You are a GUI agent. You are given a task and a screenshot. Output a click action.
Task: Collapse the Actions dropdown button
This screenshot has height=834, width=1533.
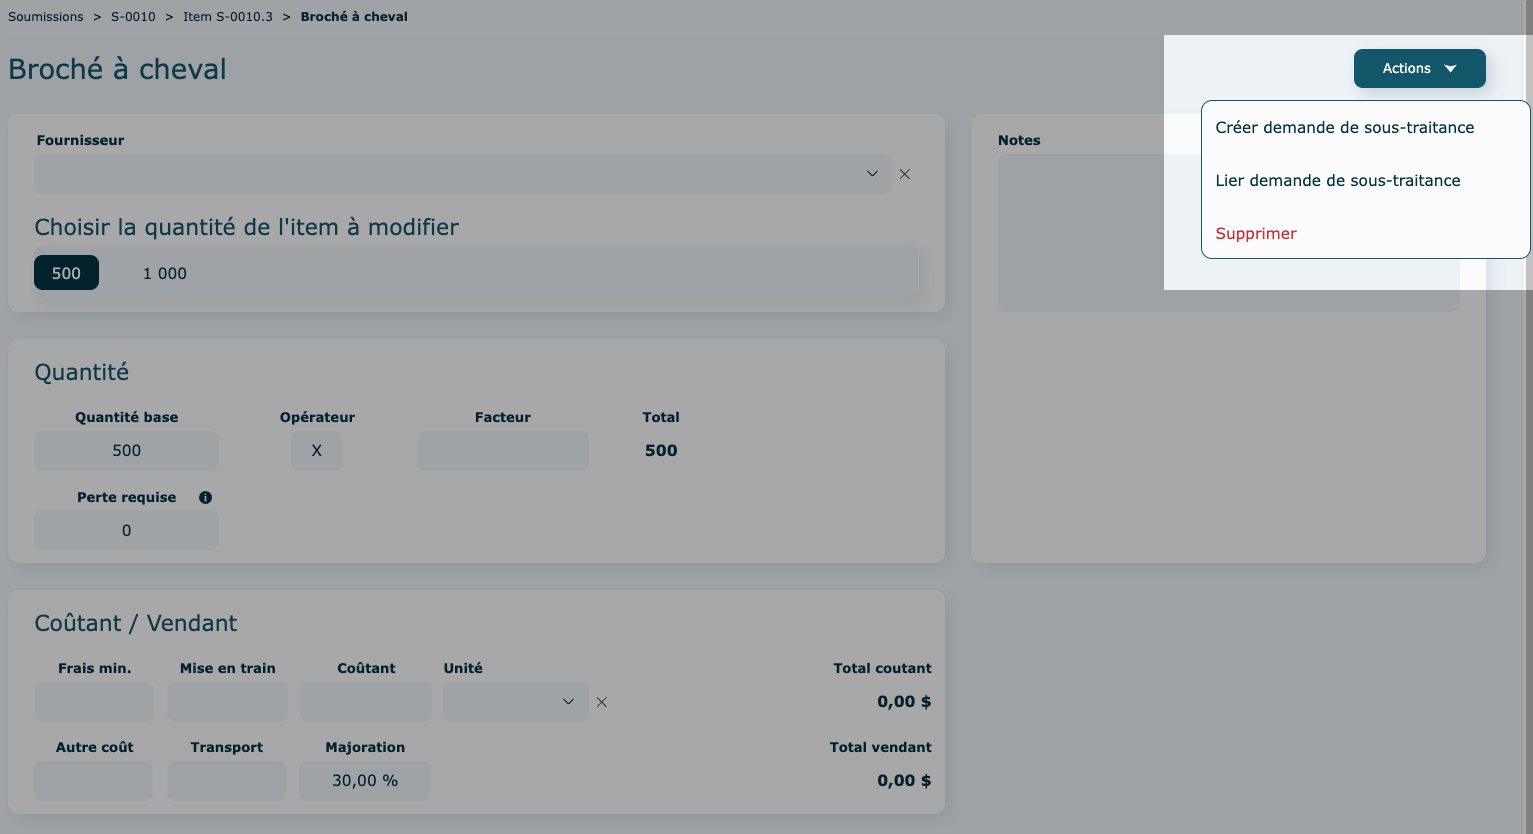pos(1419,69)
